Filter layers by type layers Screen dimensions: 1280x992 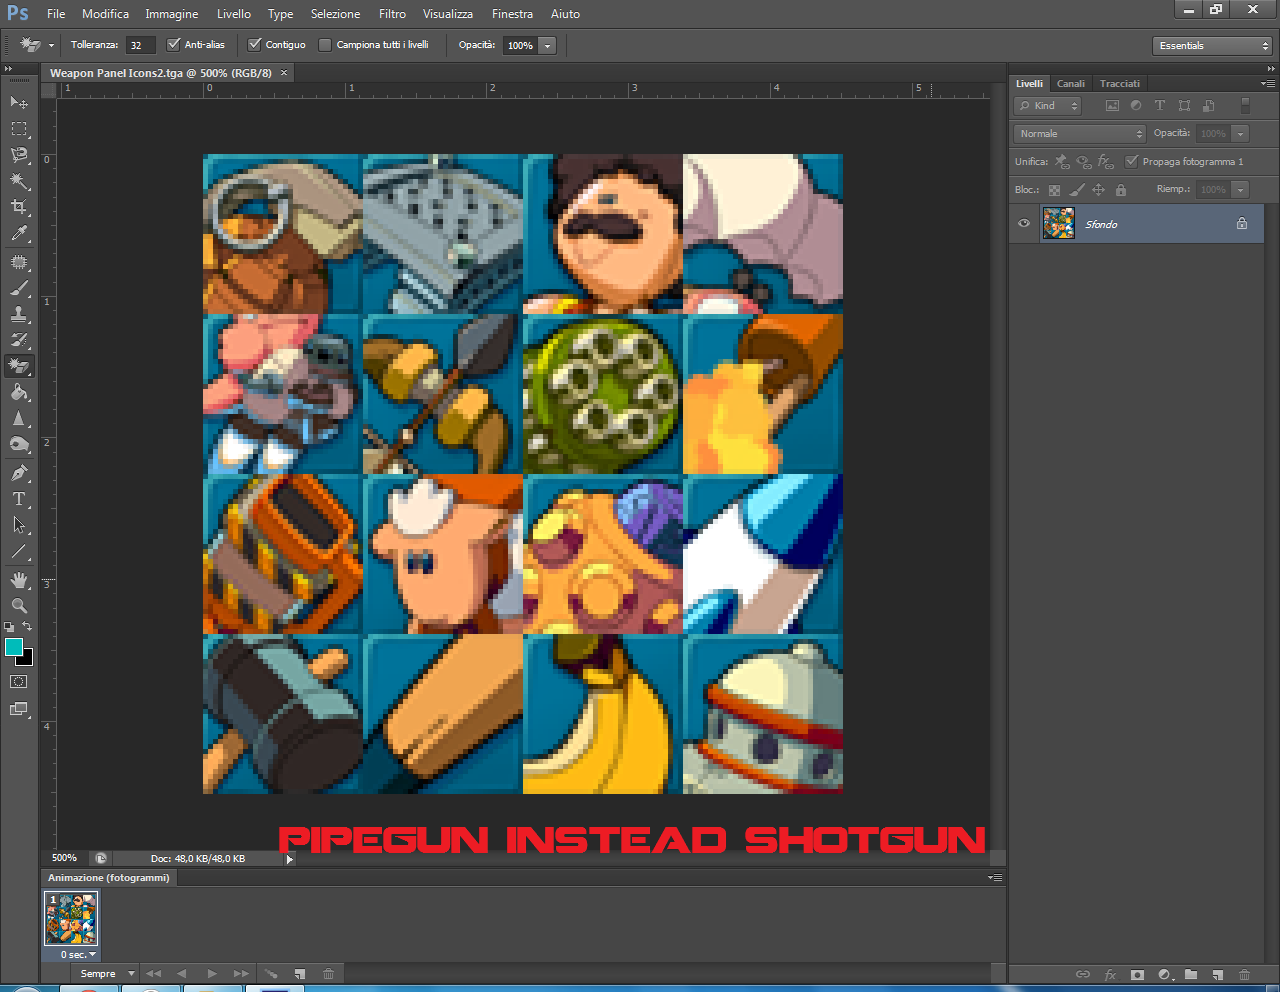[x=1160, y=105]
